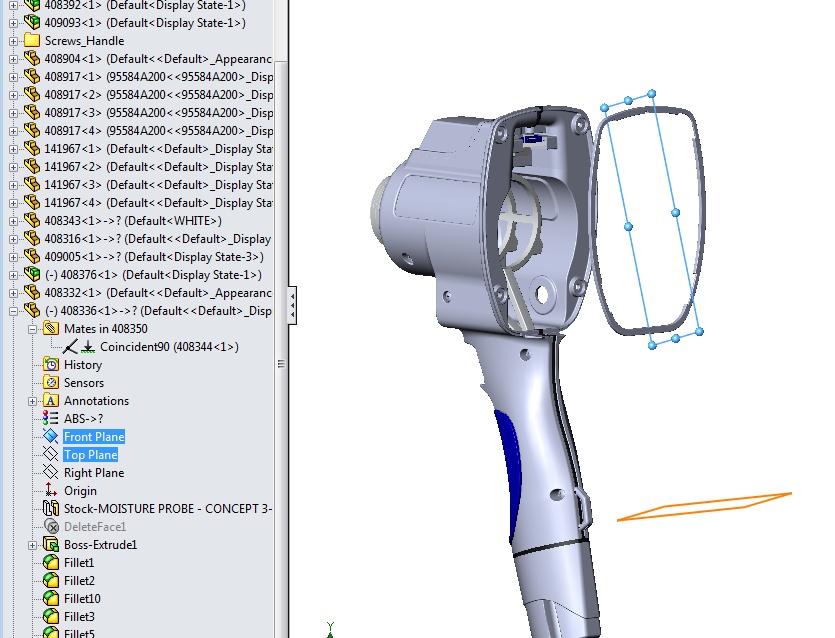Select 141967<3> in the feature tree
The image size is (835, 638).
(159, 185)
